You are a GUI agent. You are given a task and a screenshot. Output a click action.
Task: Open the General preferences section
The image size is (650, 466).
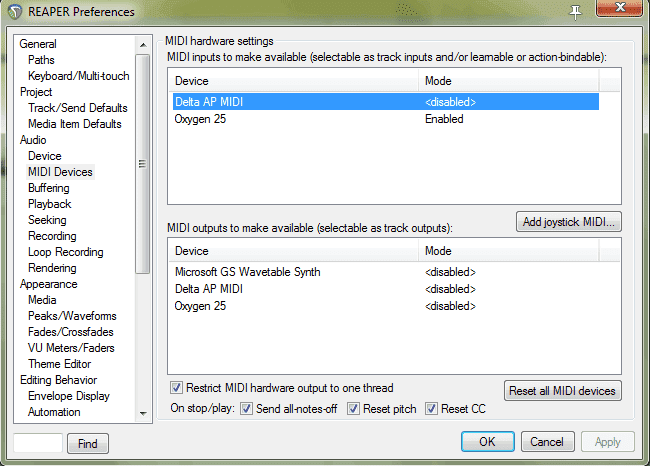pos(38,44)
